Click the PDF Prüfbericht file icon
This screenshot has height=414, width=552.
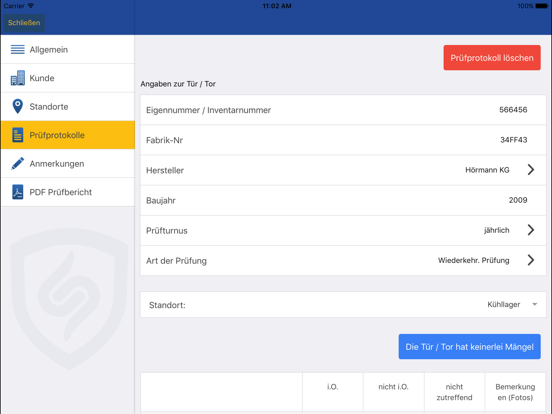coord(18,192)
